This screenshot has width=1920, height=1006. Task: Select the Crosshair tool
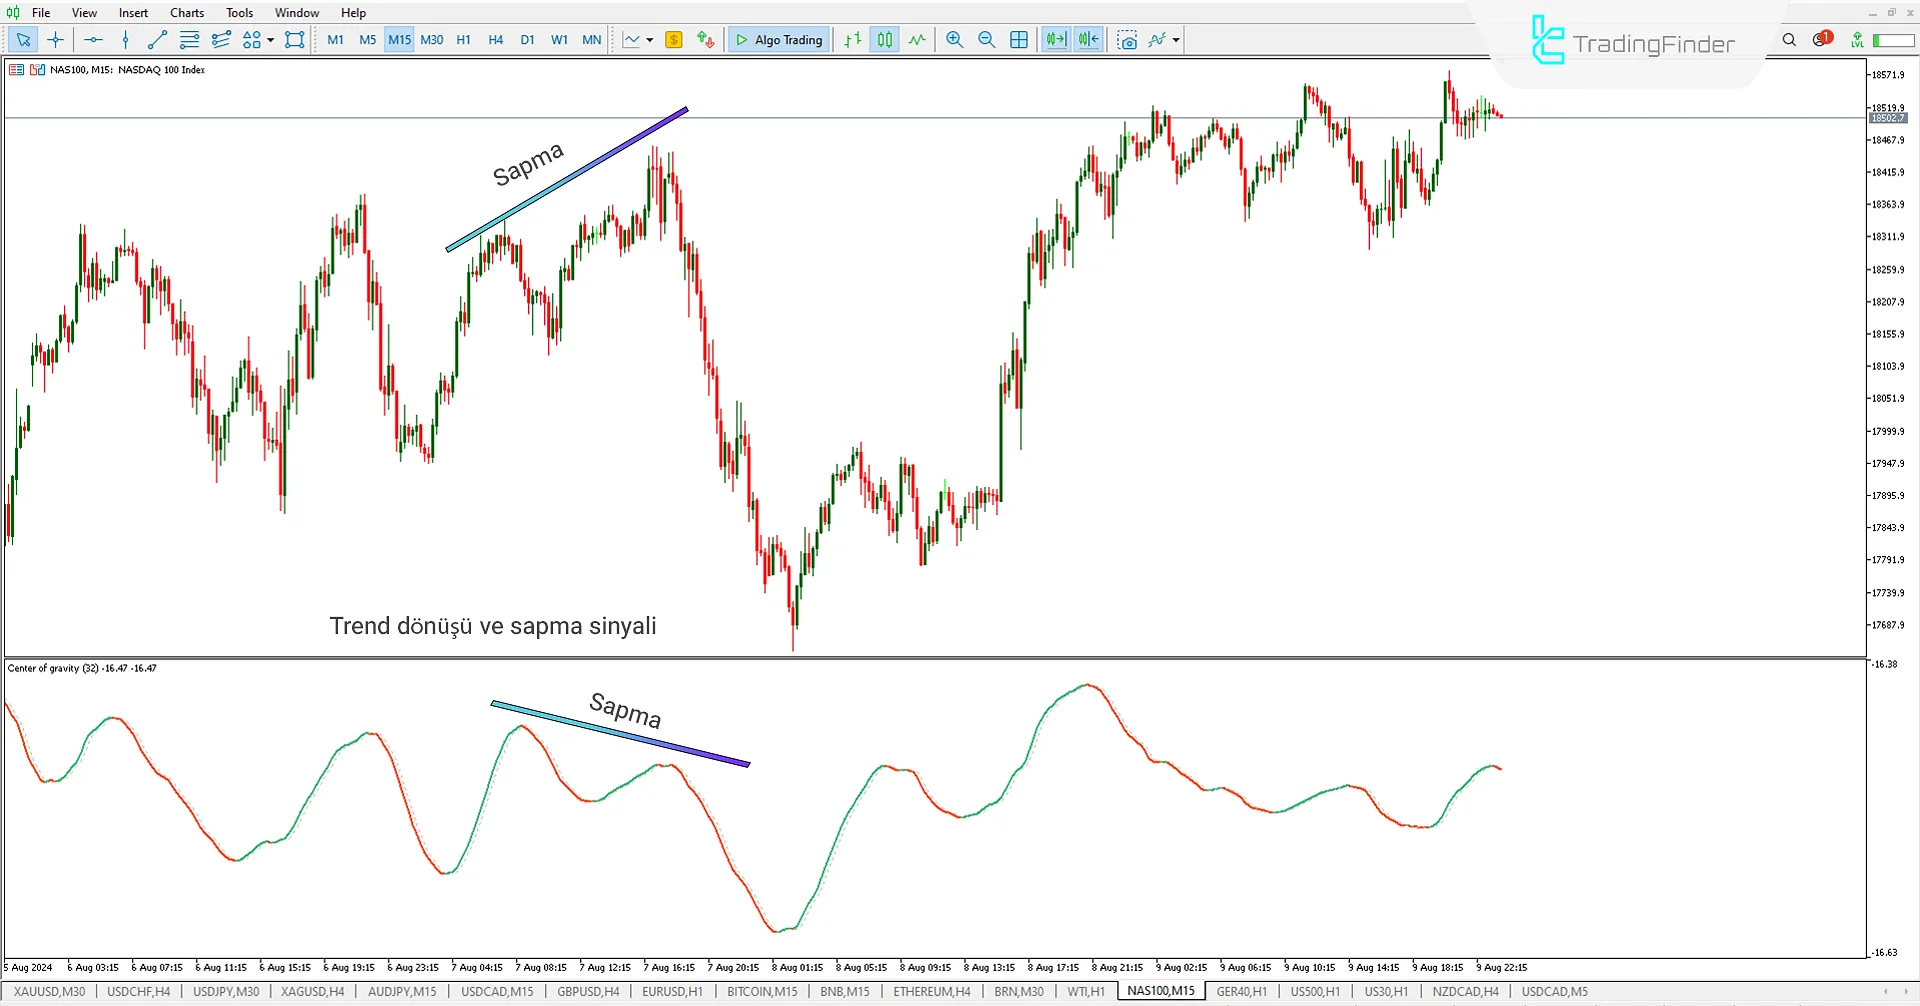55,40
